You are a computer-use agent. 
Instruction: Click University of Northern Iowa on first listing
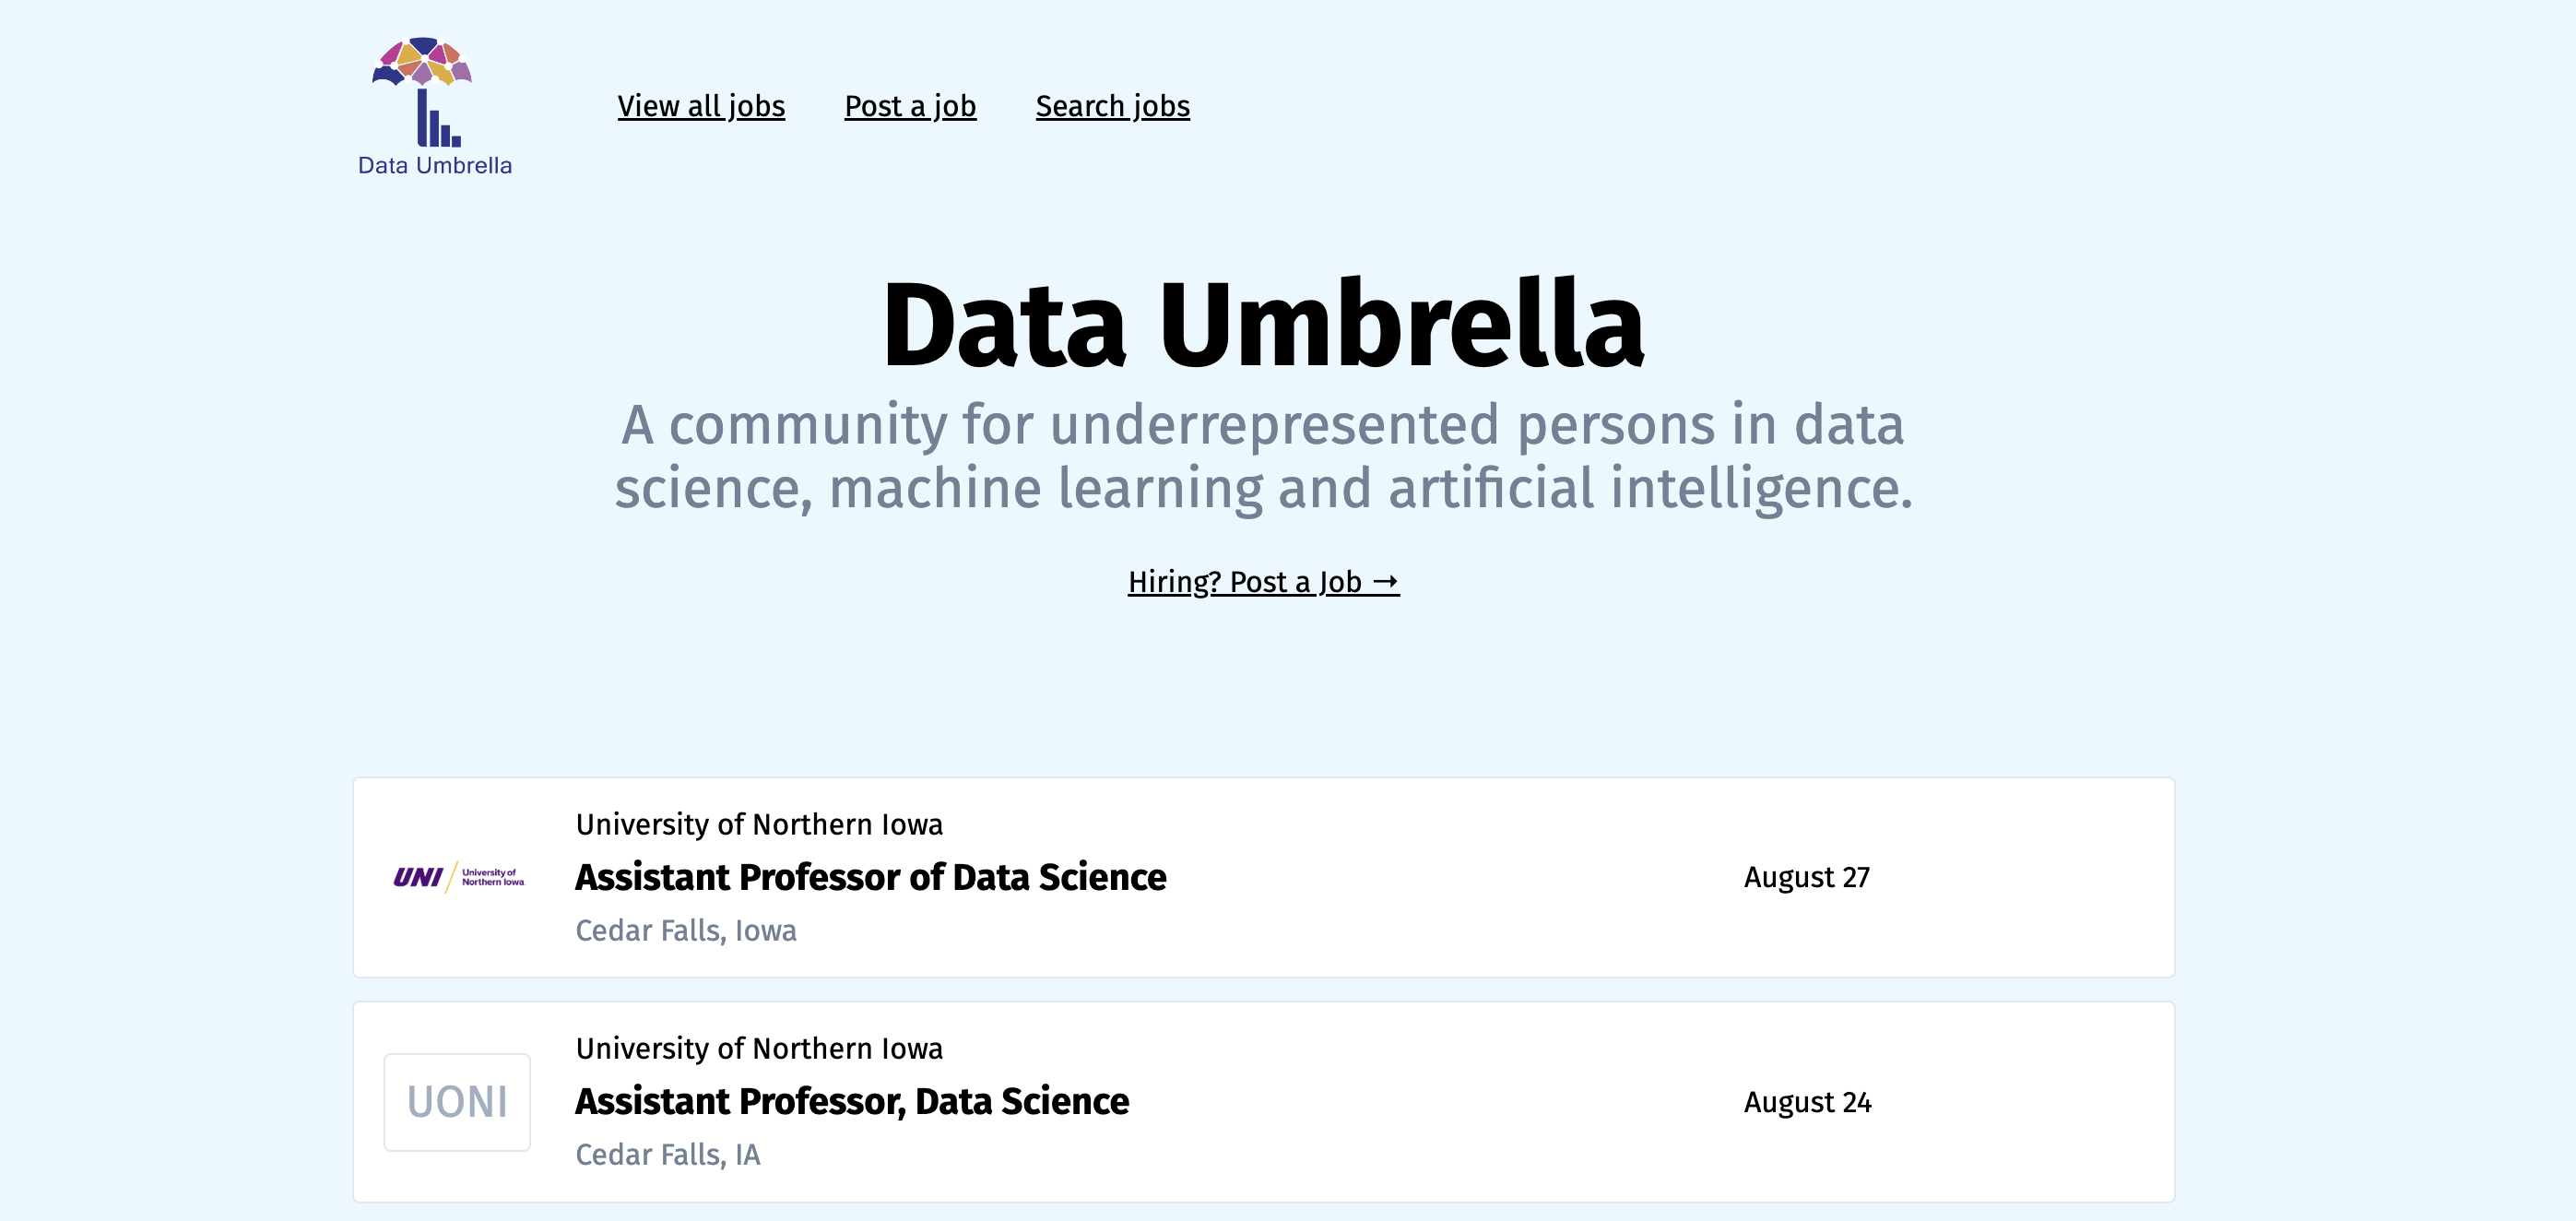tap(758, 825)
